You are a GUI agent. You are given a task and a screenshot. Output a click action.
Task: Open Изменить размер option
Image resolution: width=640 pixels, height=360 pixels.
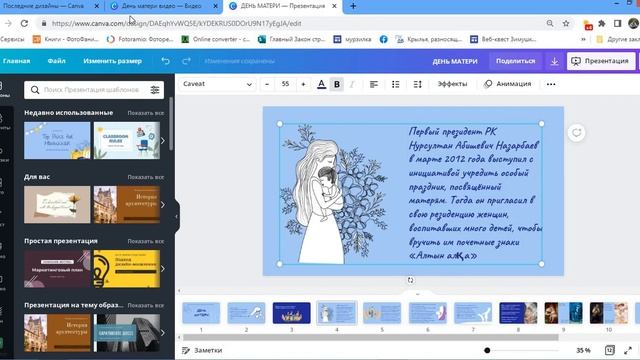[x=112, y=61]
